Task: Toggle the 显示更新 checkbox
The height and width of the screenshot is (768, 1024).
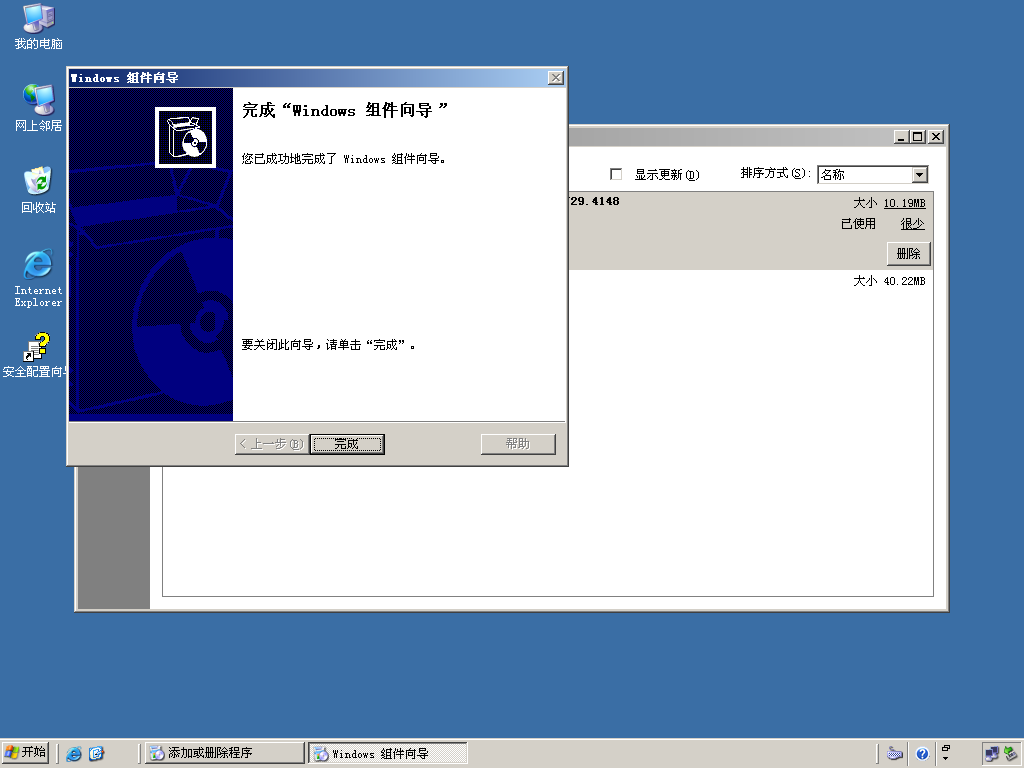Action: pos(616,174)
